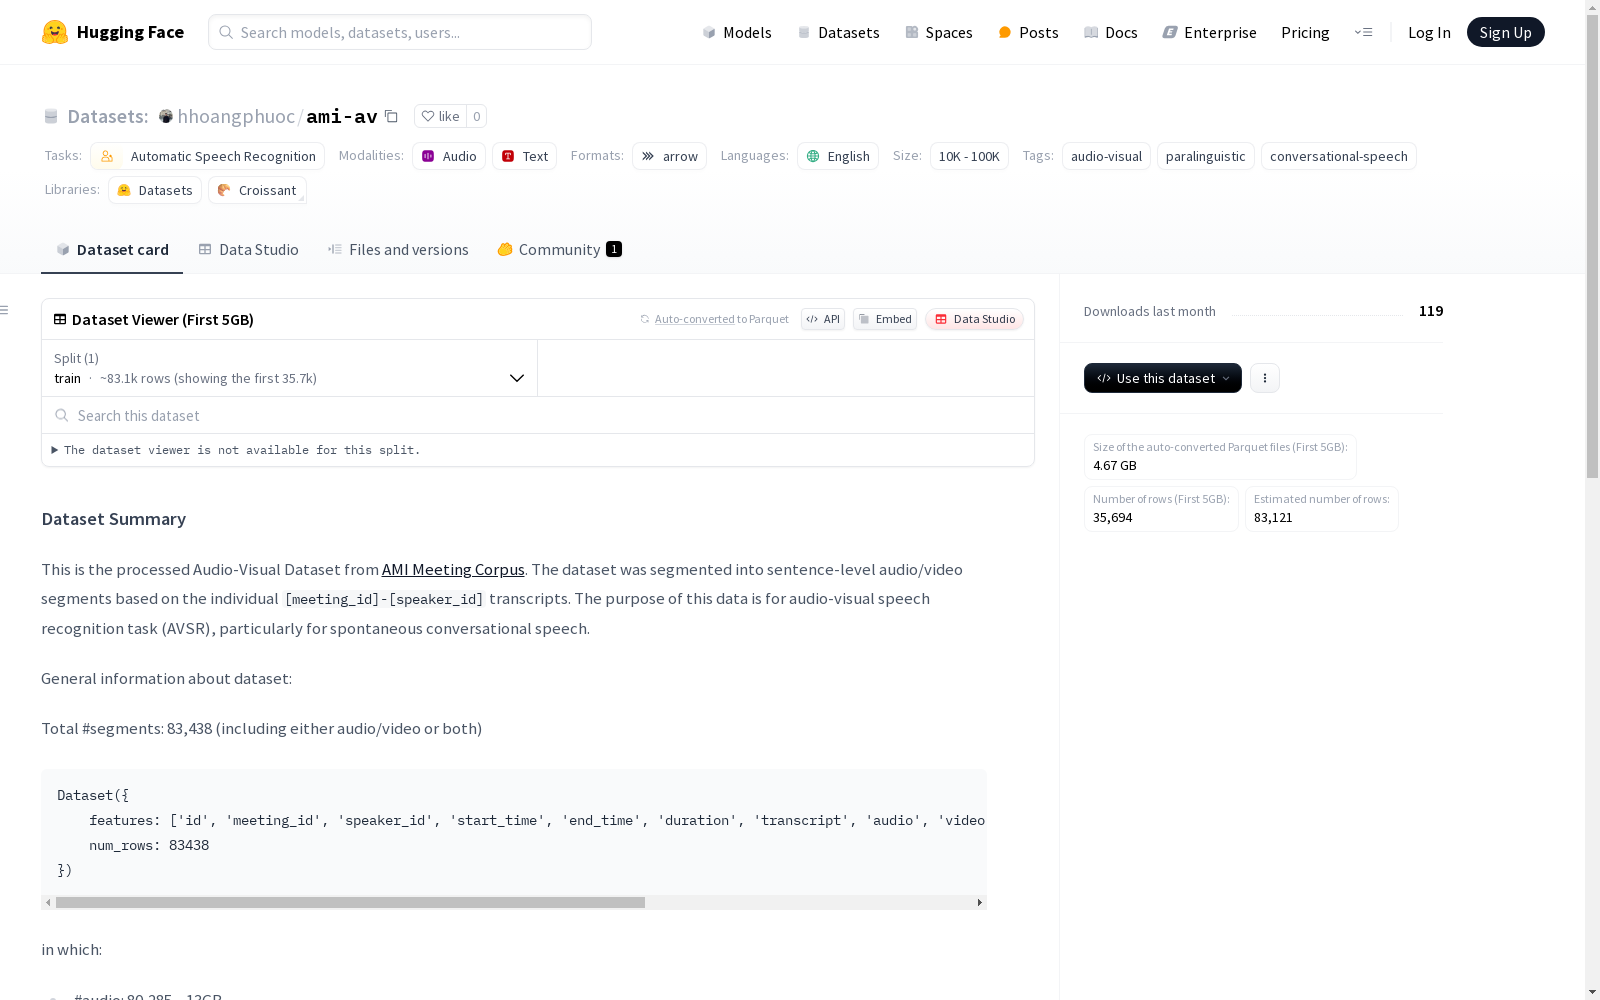Open the table of contents sidebar icon

(5, 310)
